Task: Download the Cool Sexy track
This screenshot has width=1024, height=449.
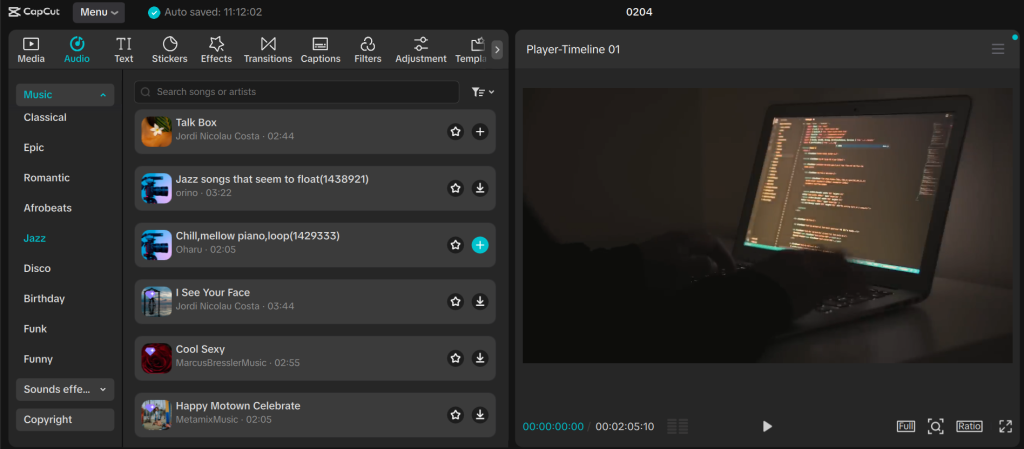Action: (480, 358)
